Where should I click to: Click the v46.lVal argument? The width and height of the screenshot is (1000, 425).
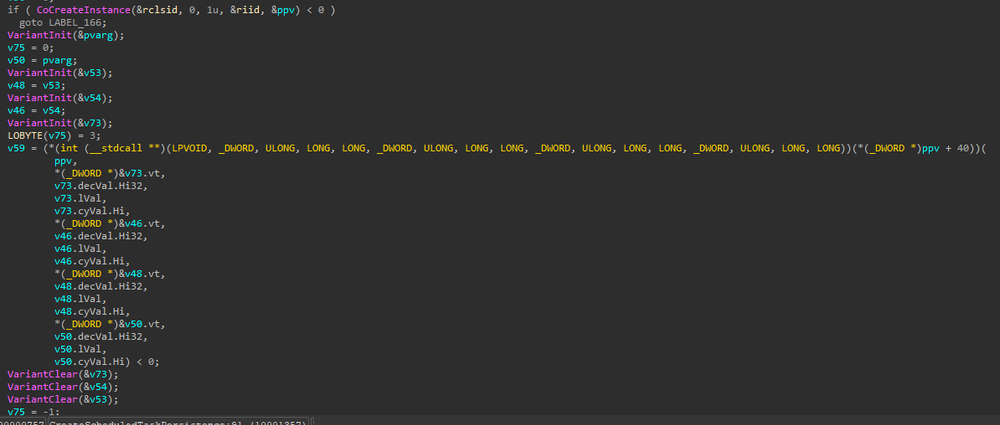pos(80,248)
